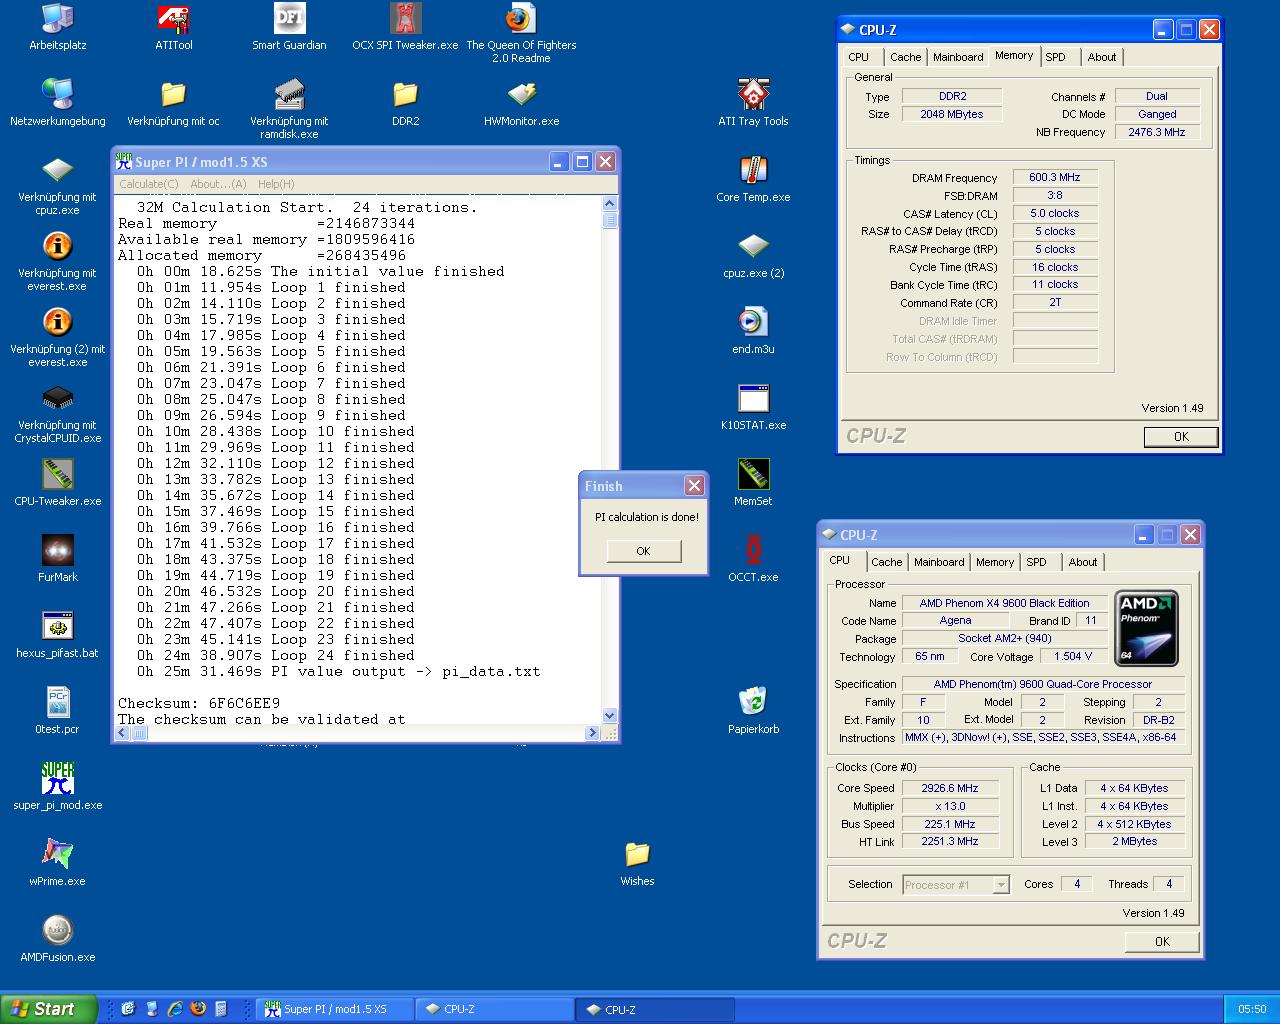Screen dimensions: 1280x1024
Task: Open Smart Guardian desktop icon
Action: [x=289, y=27]
